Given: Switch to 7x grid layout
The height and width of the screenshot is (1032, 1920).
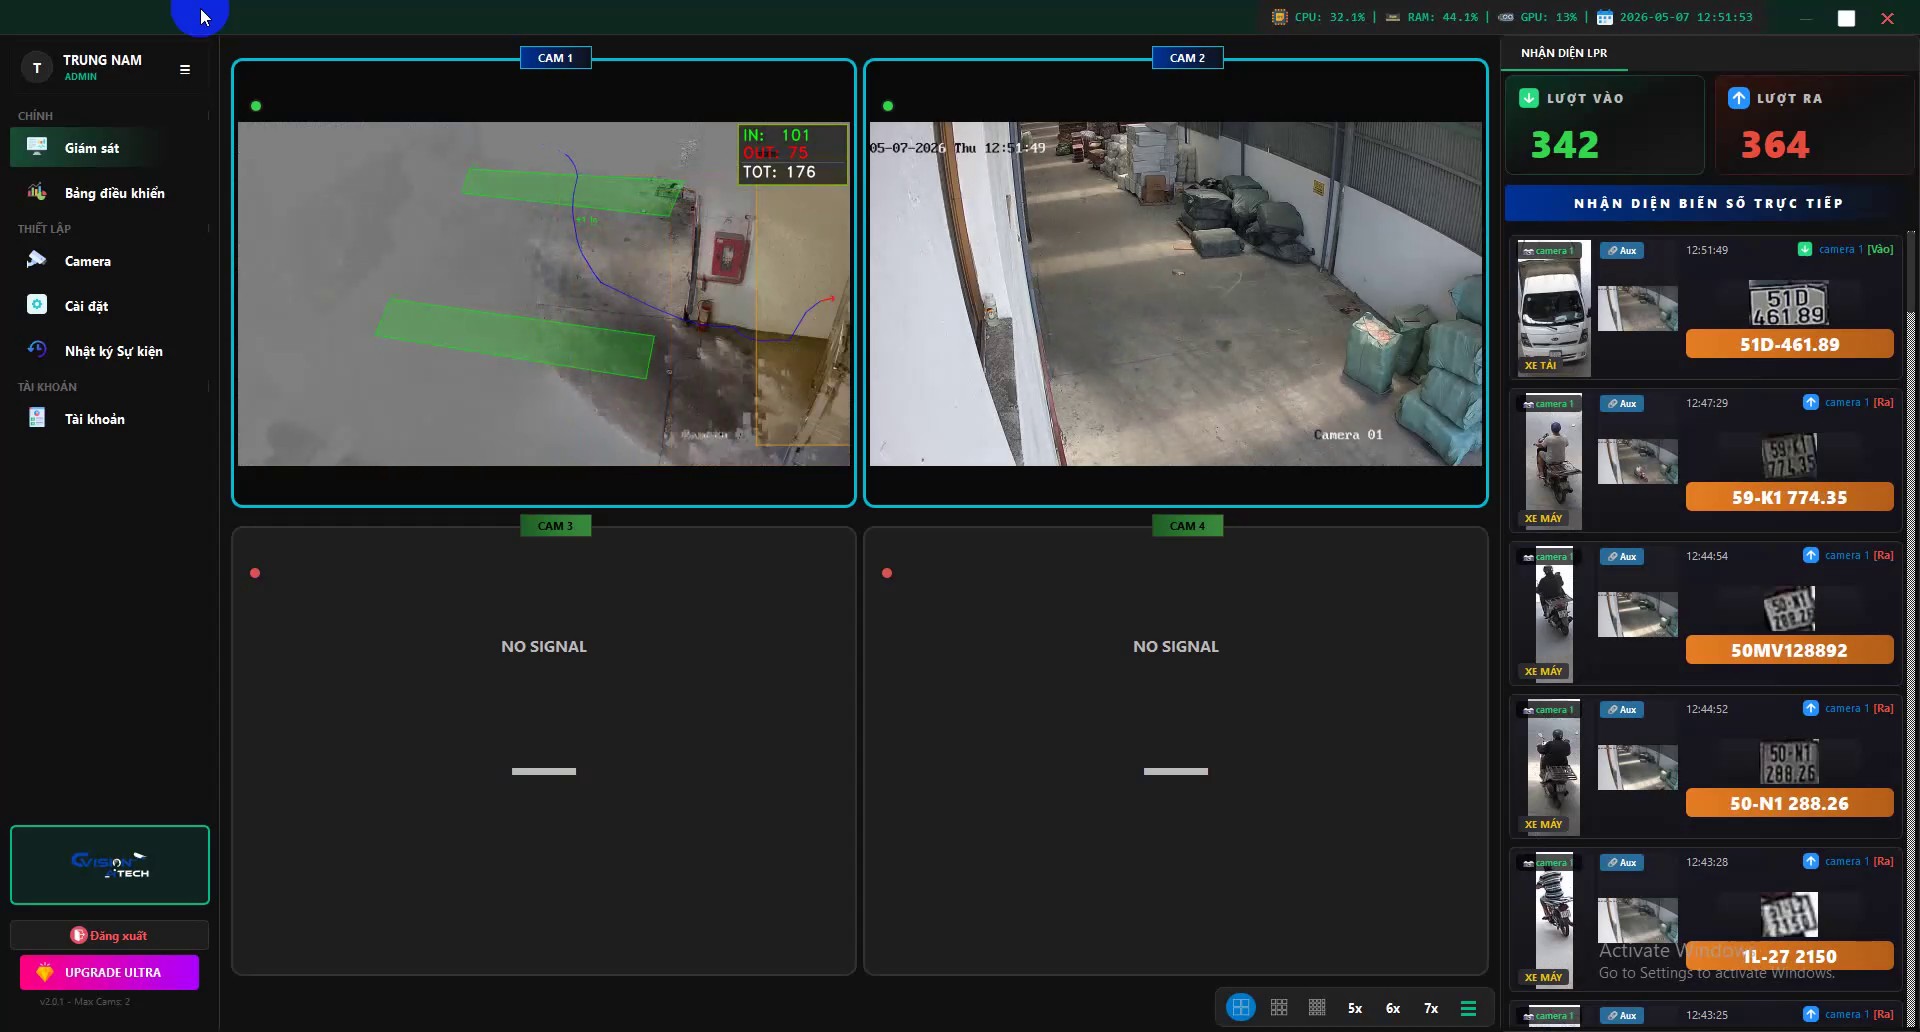Looking at the screenshot, I should (x=1431, y=1008).
